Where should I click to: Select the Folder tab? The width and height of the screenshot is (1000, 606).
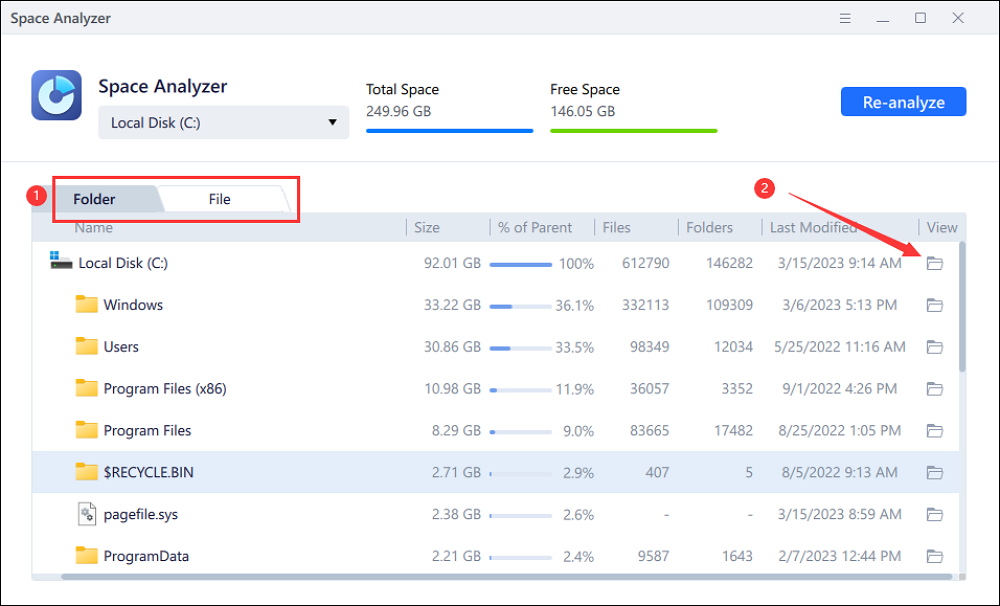pyautogui.click(x=95, y=199)
